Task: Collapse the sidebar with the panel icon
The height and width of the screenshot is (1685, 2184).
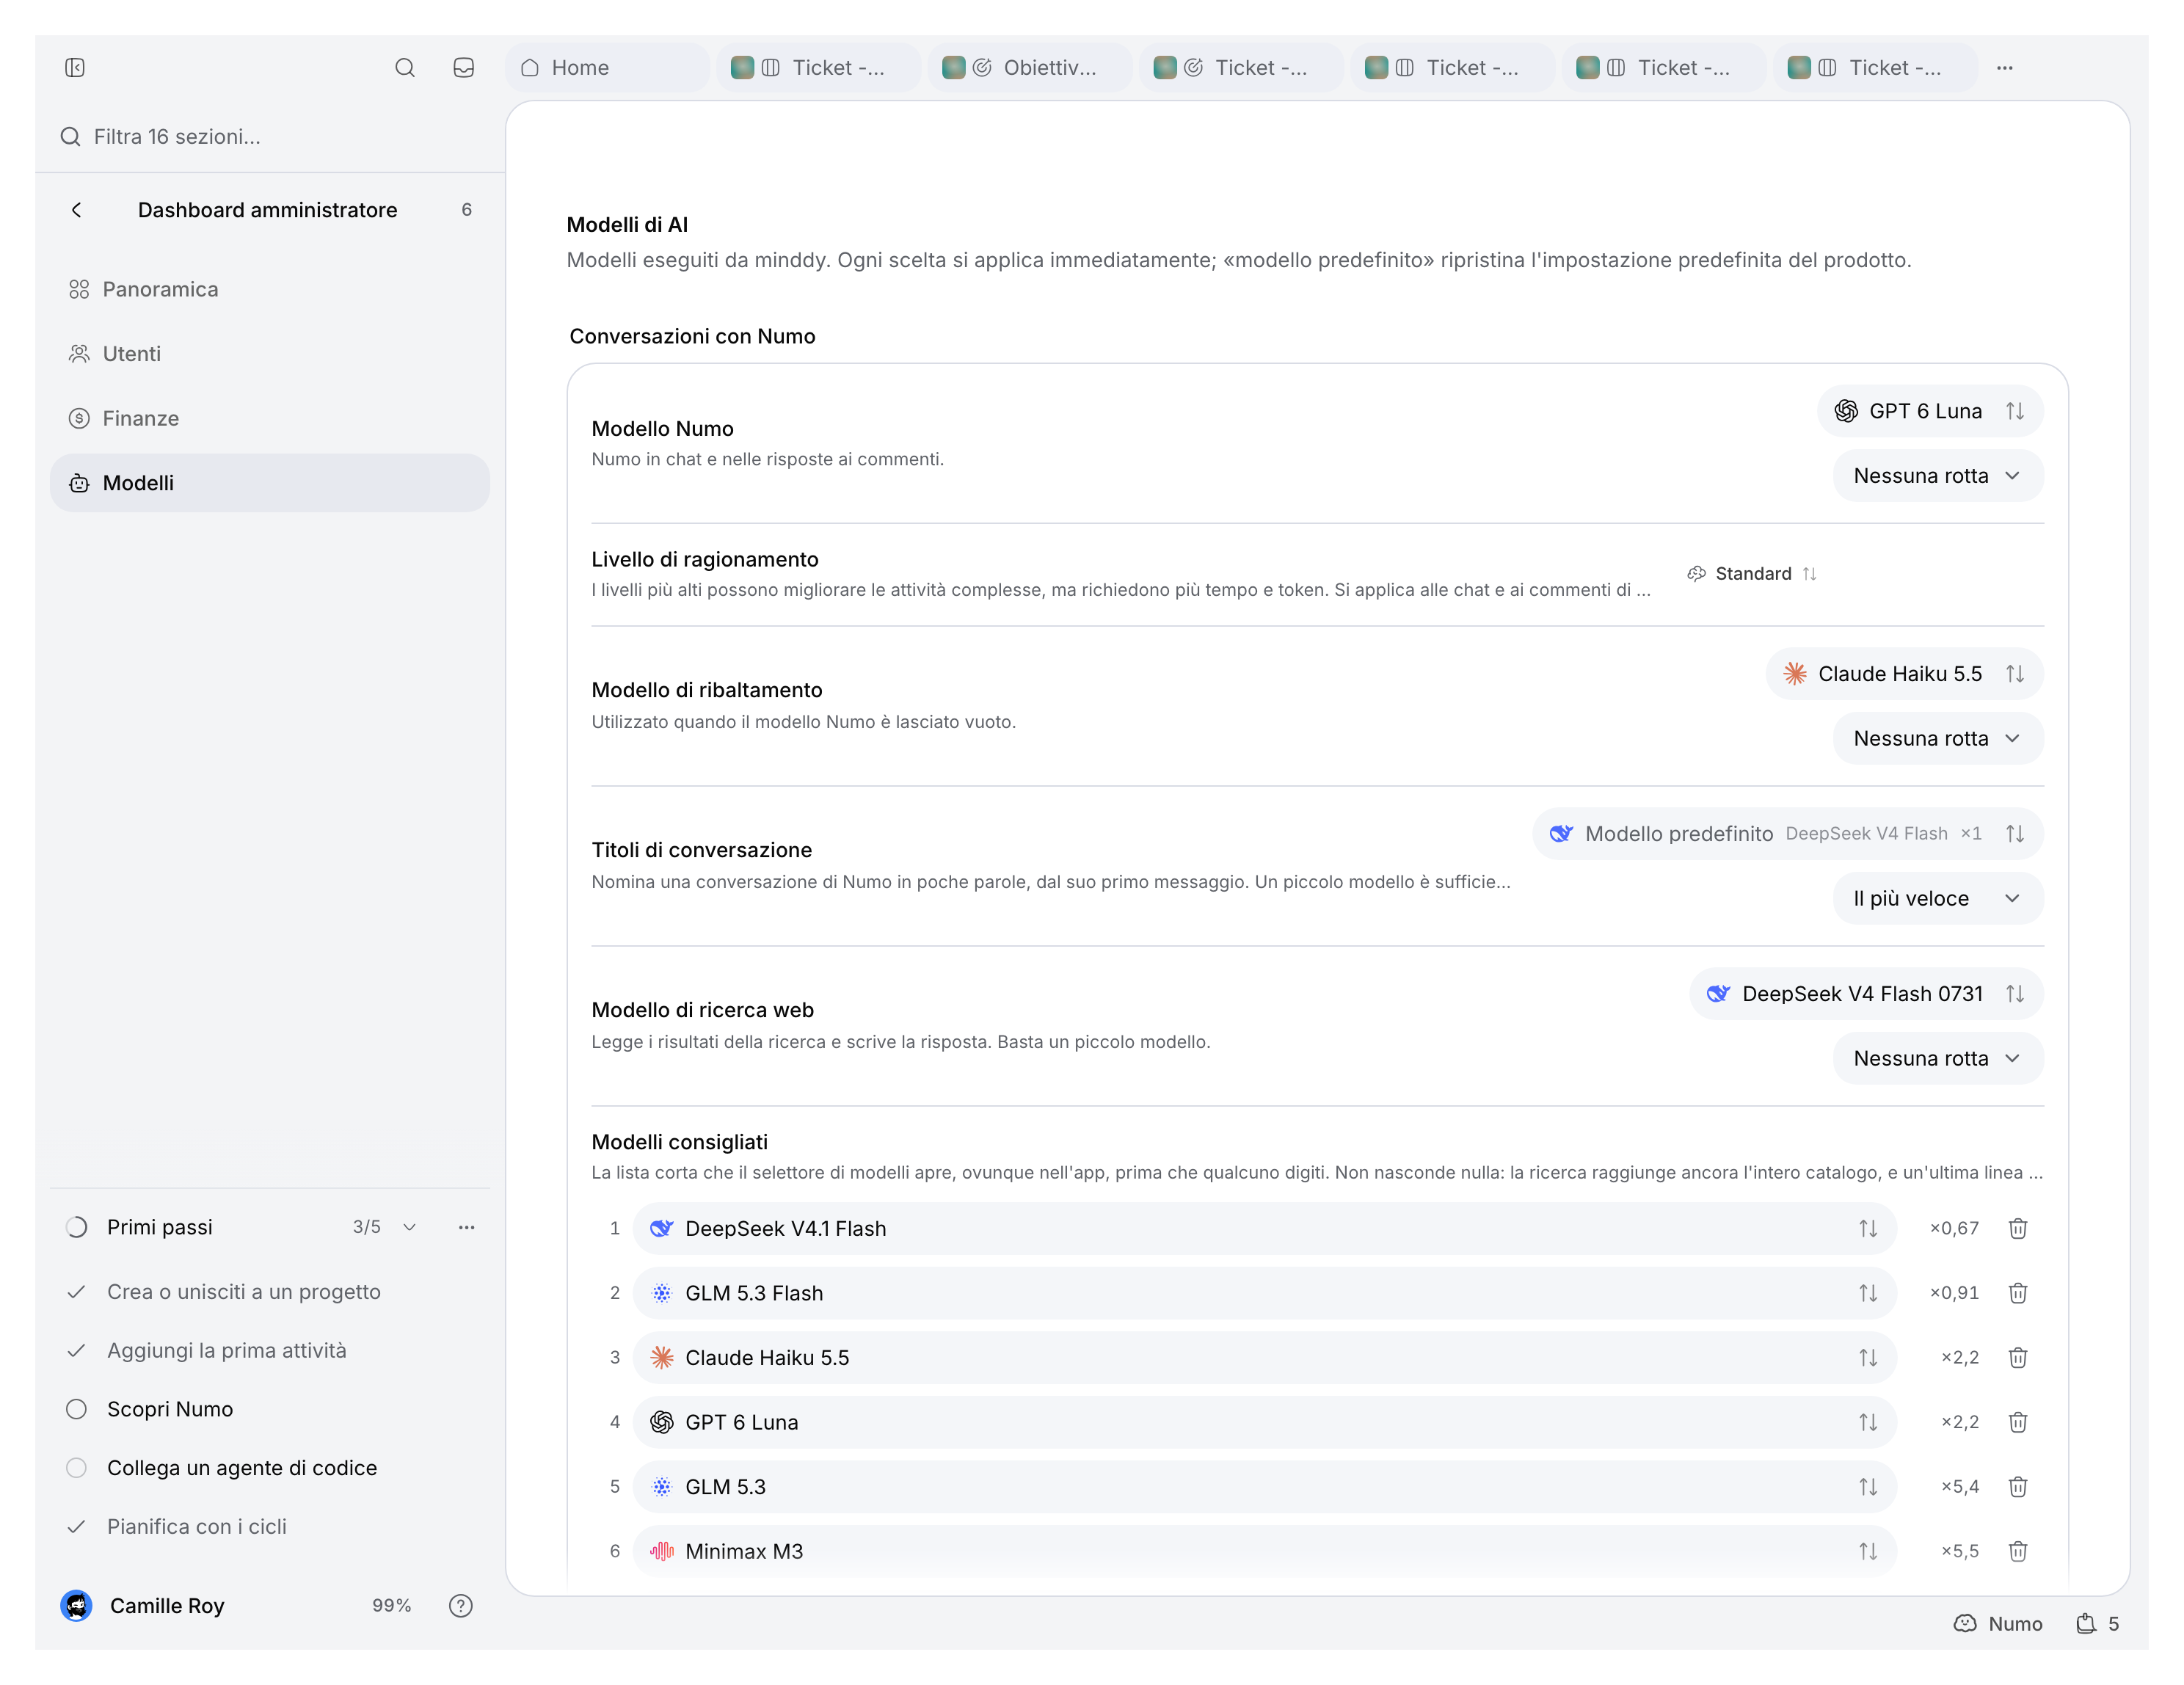Action: pyautogui.click(x=75, y=67)
